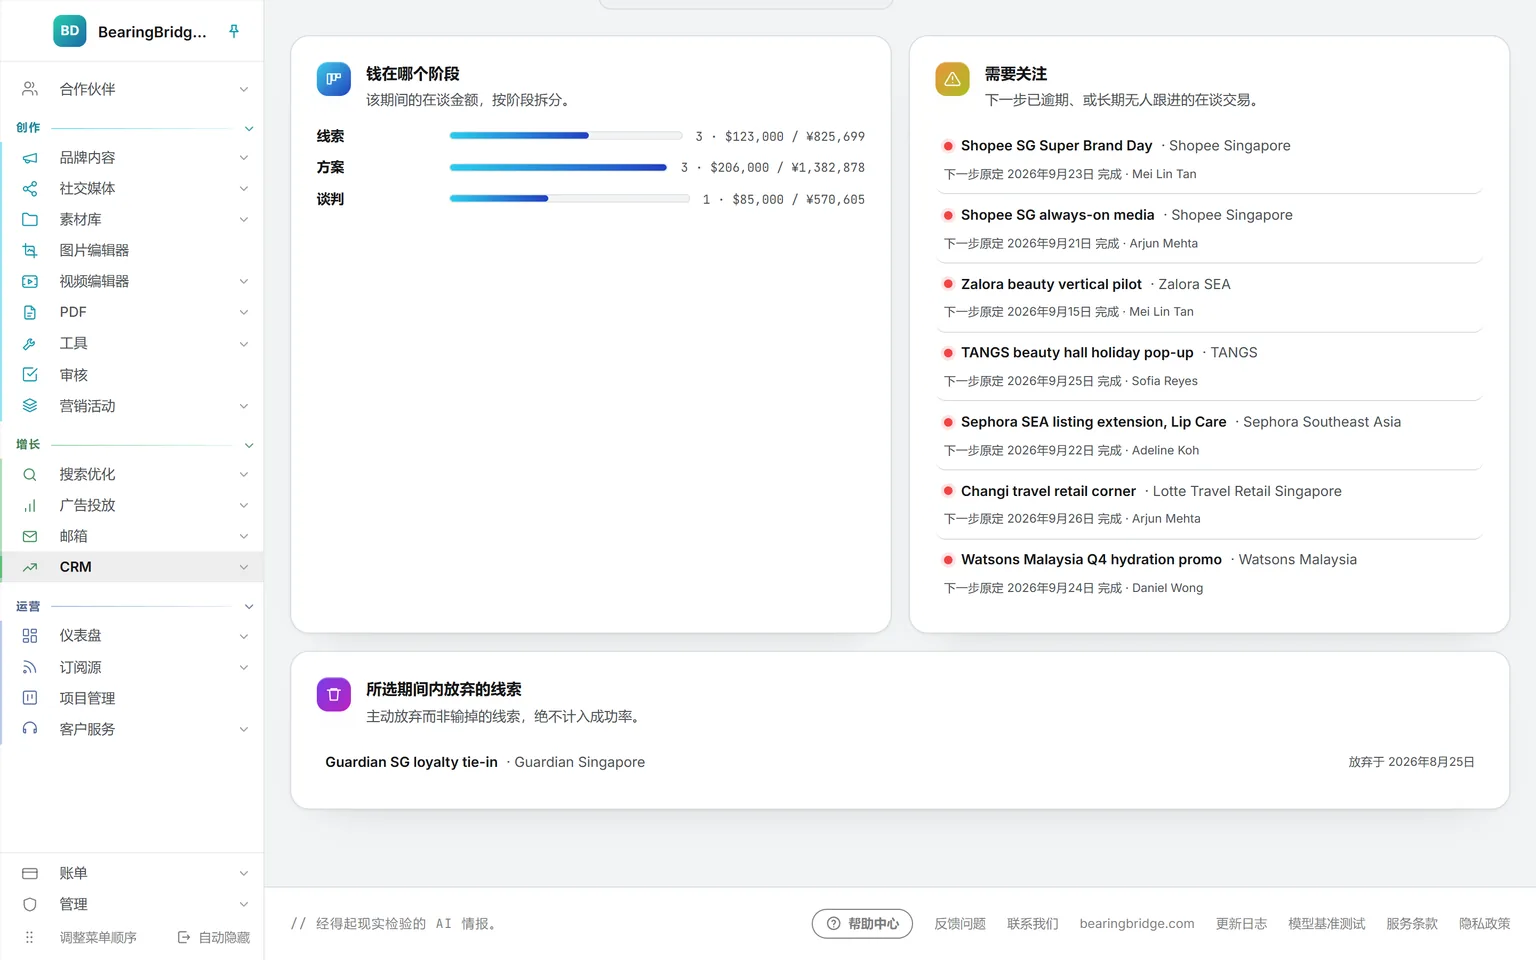Viewport: 1536px width, 960px height.
Task: Toggle 自动隐藏 sidebar option
Action: pyautogui.click(x=214, y=937)
